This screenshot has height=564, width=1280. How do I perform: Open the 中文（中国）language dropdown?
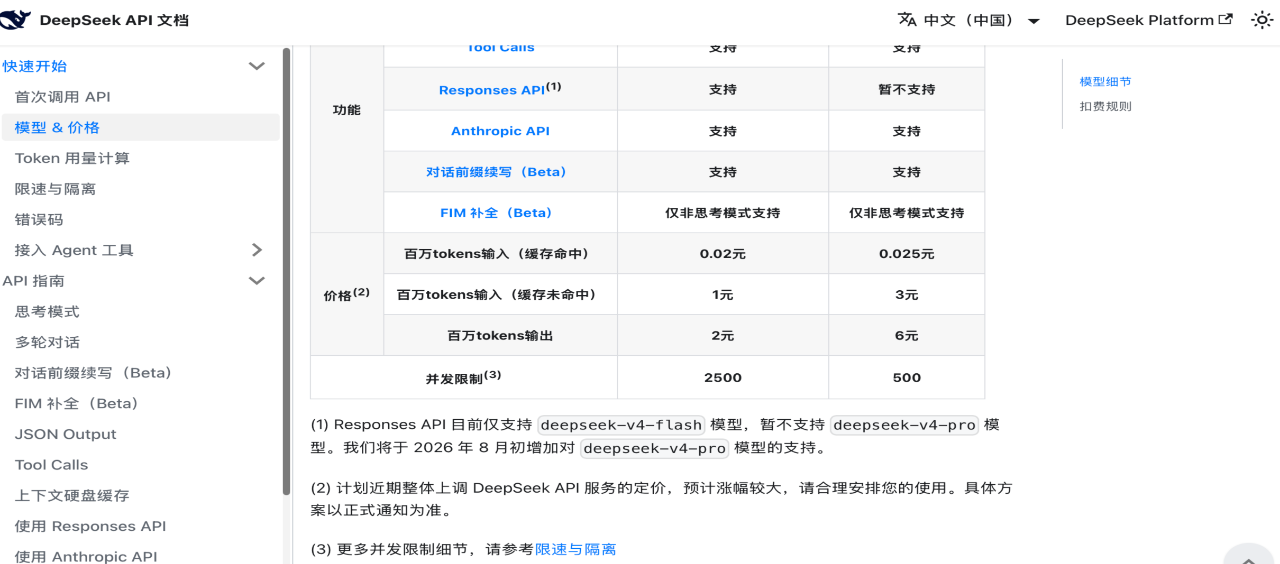[x=969, y=20]
